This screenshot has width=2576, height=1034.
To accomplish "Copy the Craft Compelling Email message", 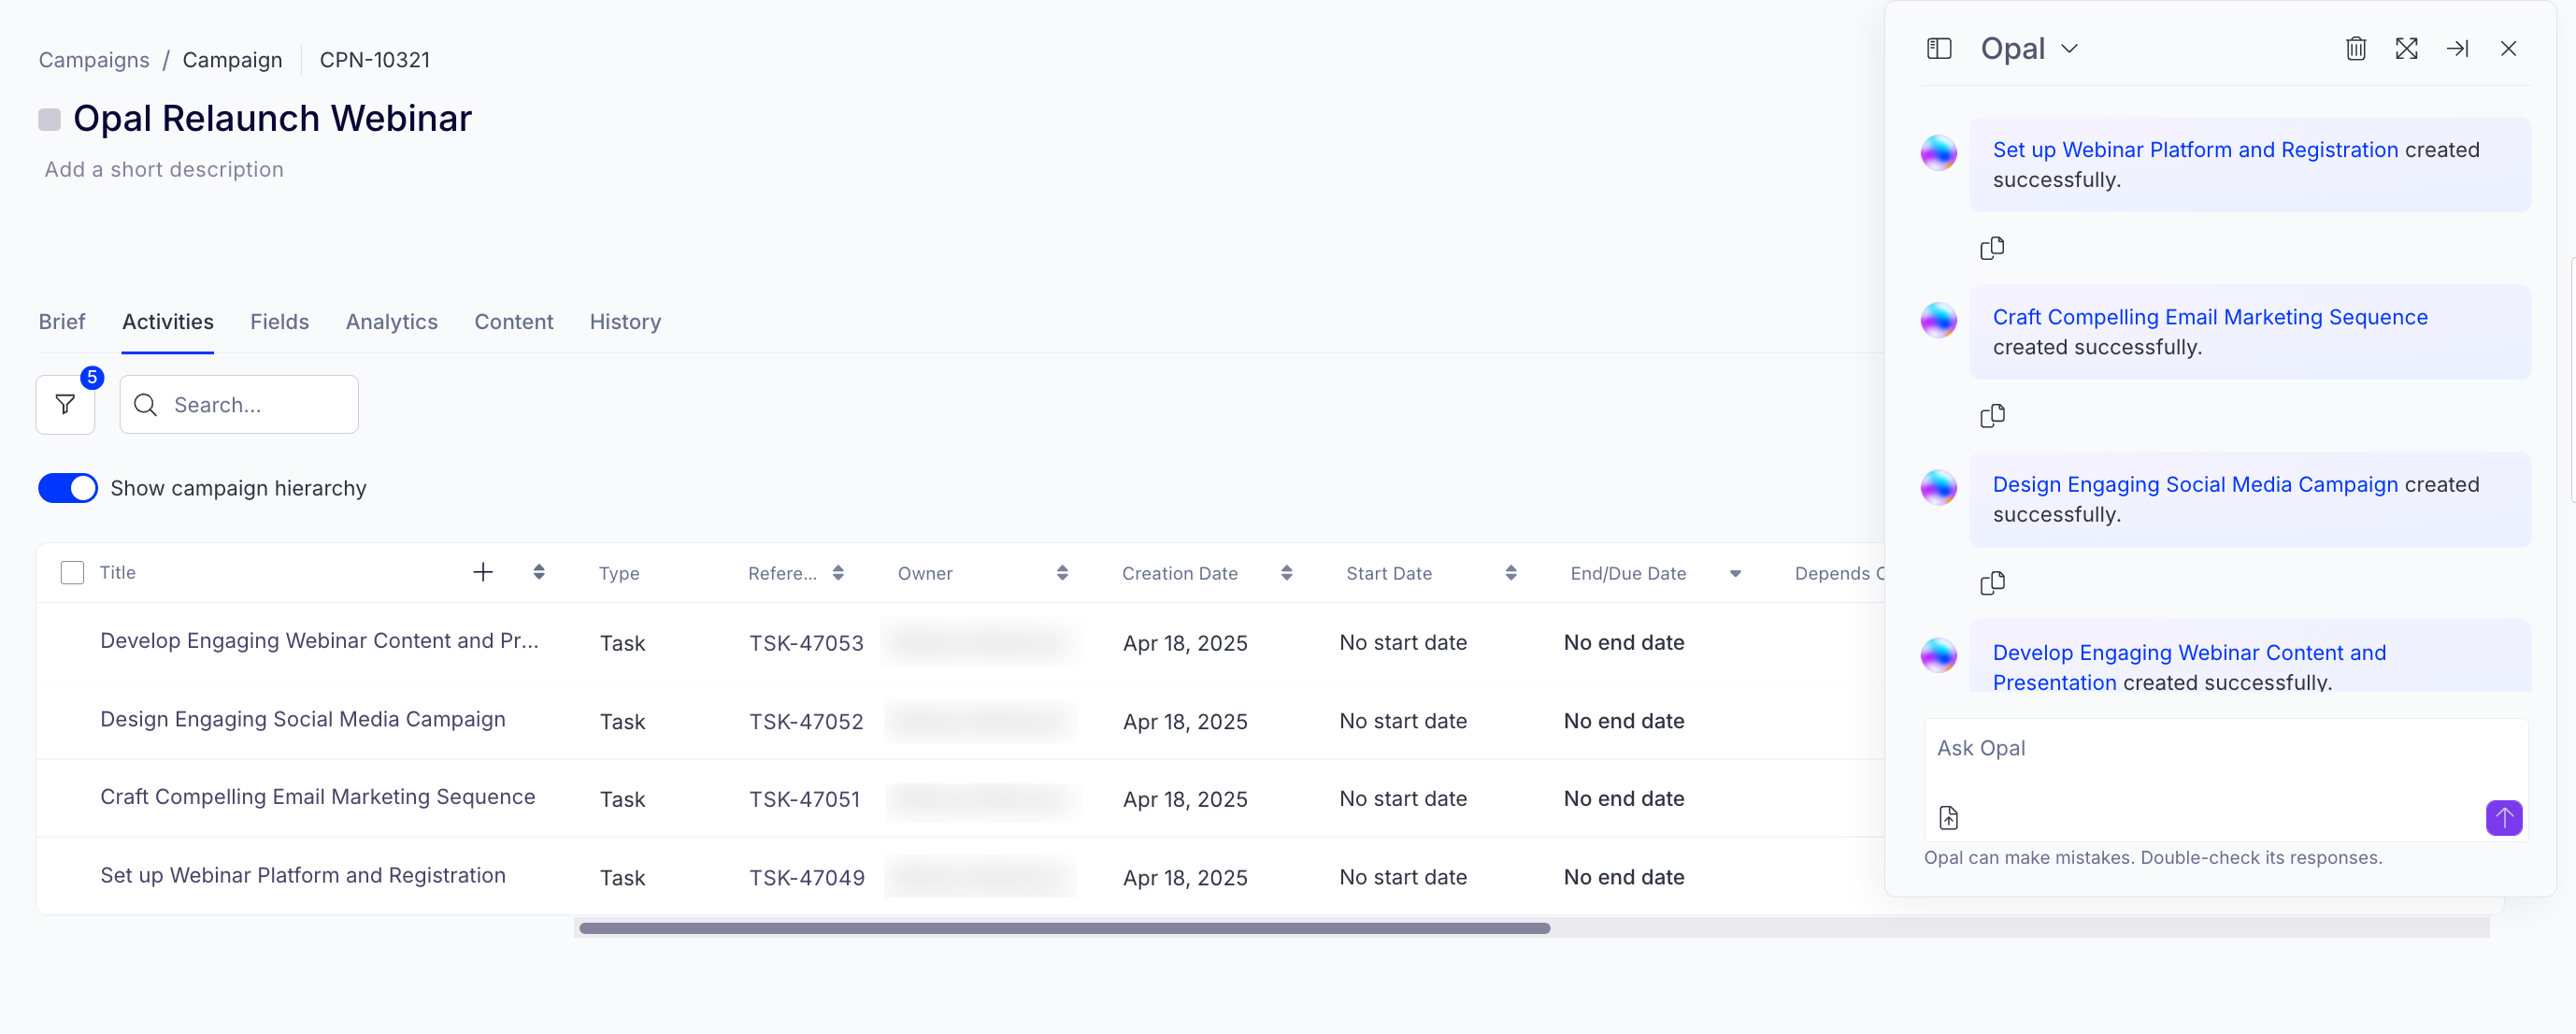I will [x=1992, y=415].
